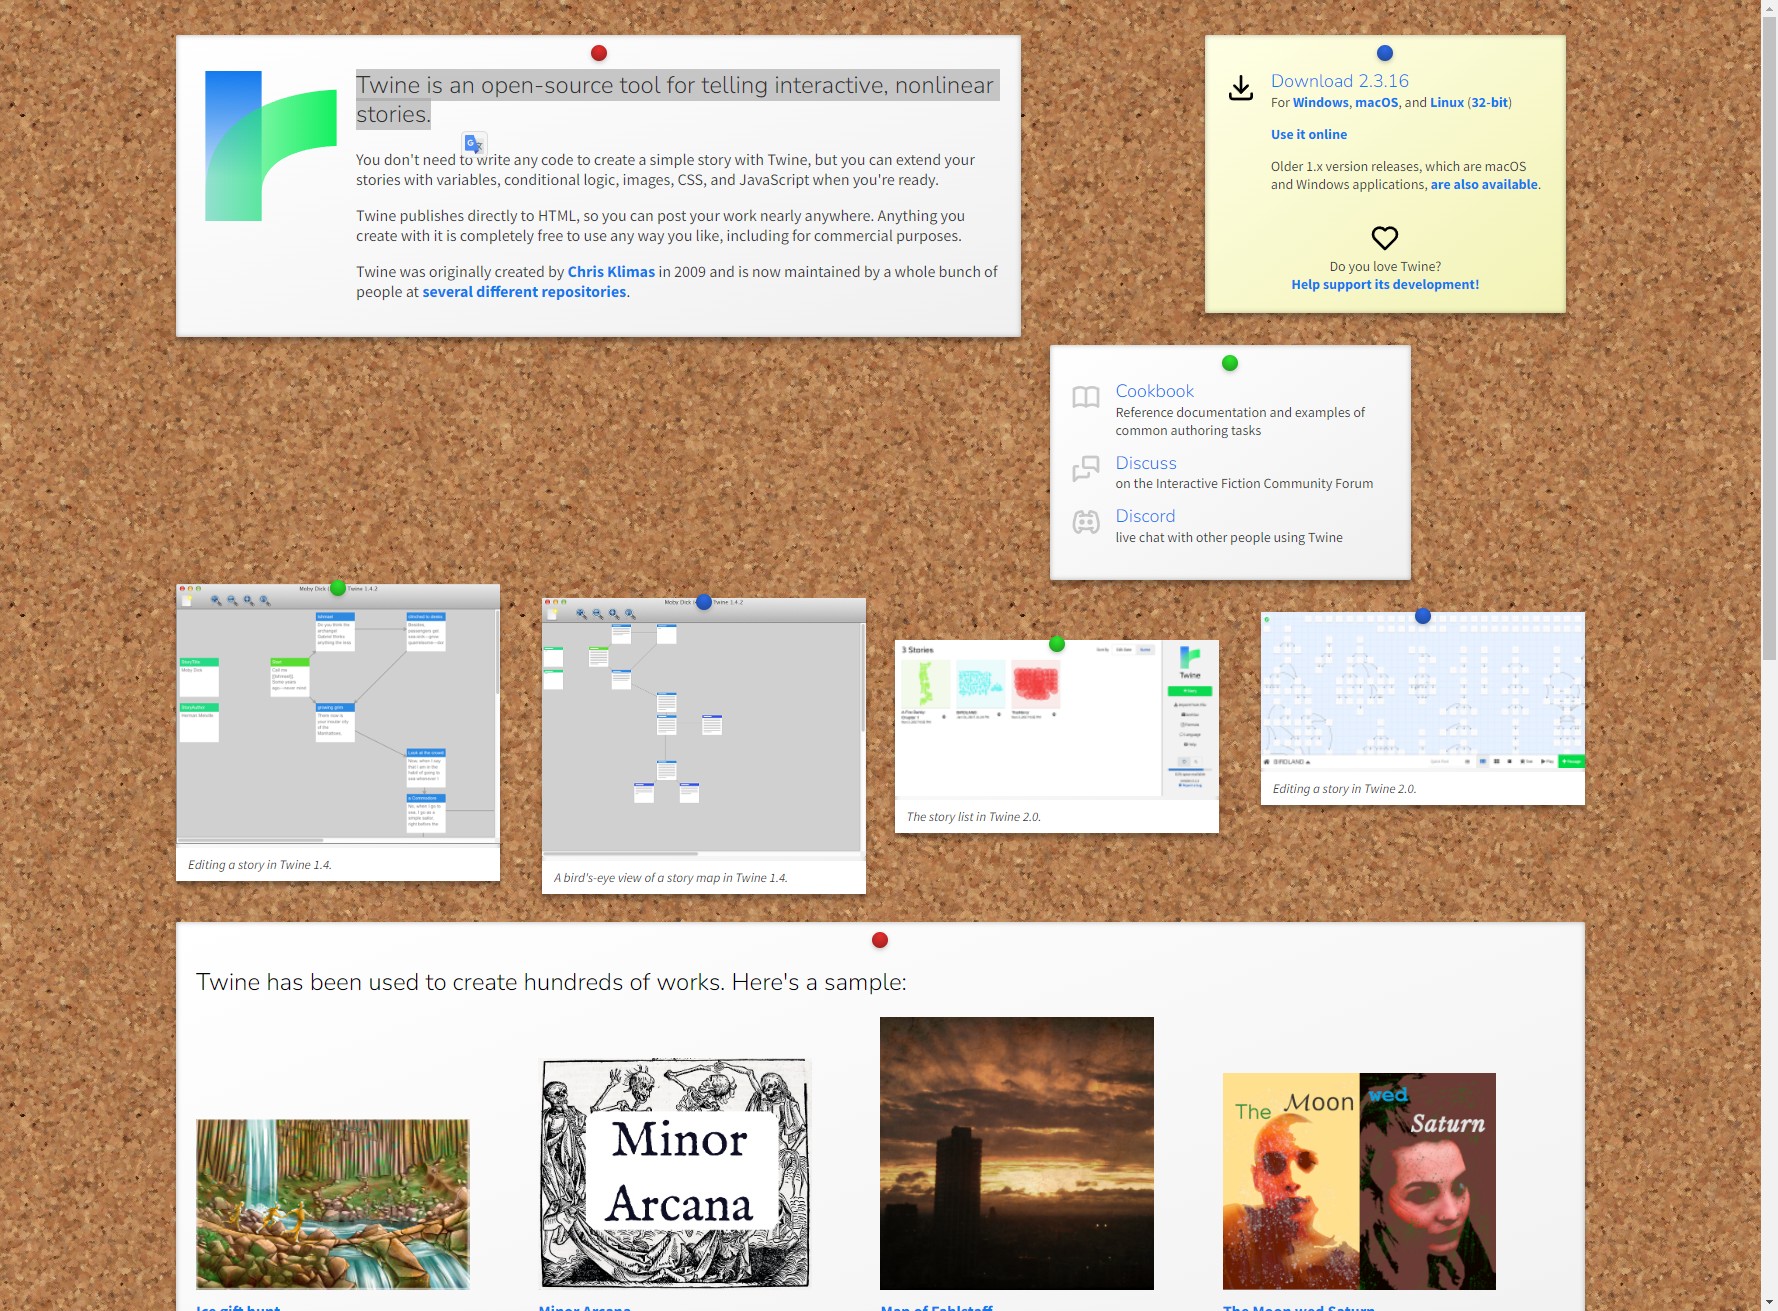Click the Discuss speech bubbles icon
1778x1311 pixels.
1086,469
